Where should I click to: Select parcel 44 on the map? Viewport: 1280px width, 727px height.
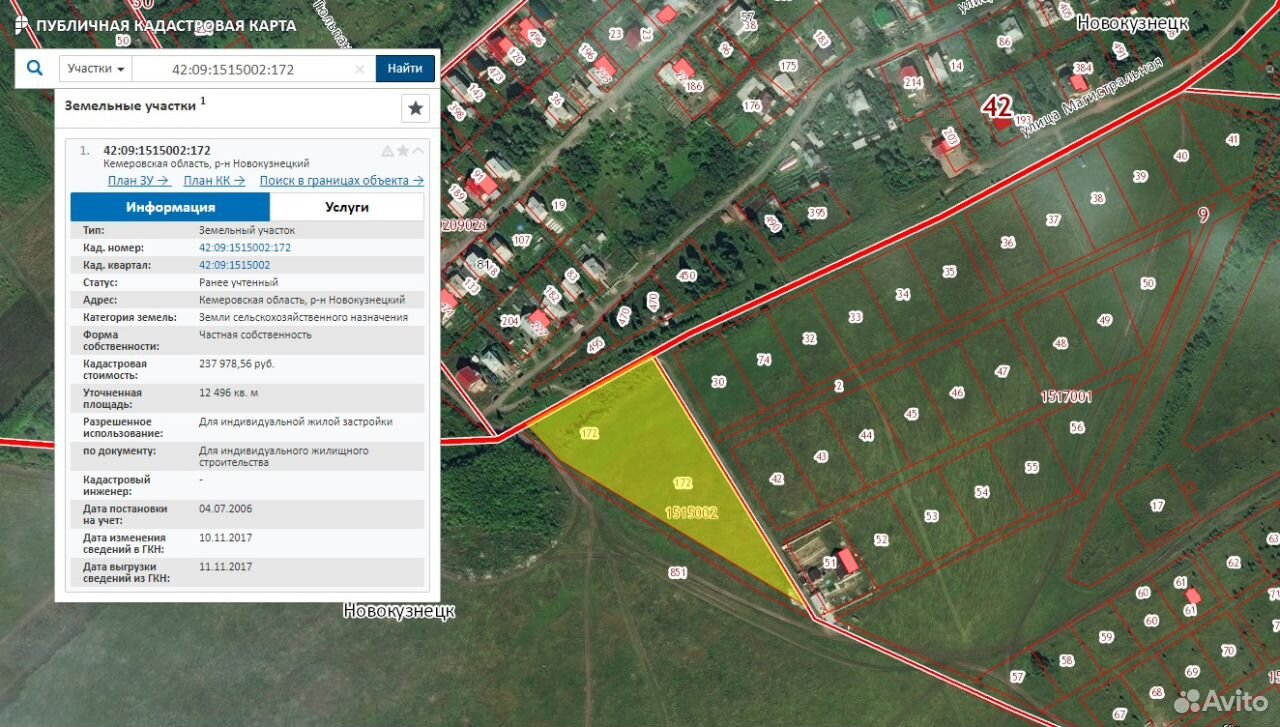click(866, 435)
